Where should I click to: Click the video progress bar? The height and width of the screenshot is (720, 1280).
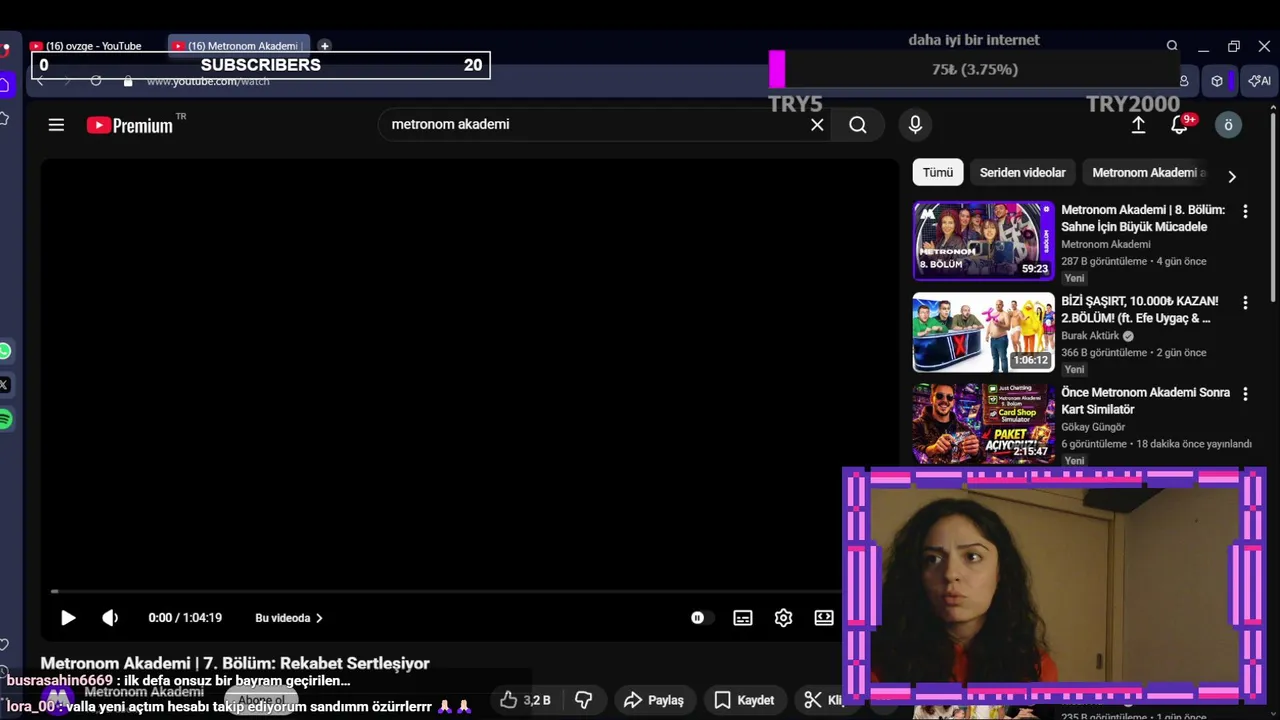(446, 592)
